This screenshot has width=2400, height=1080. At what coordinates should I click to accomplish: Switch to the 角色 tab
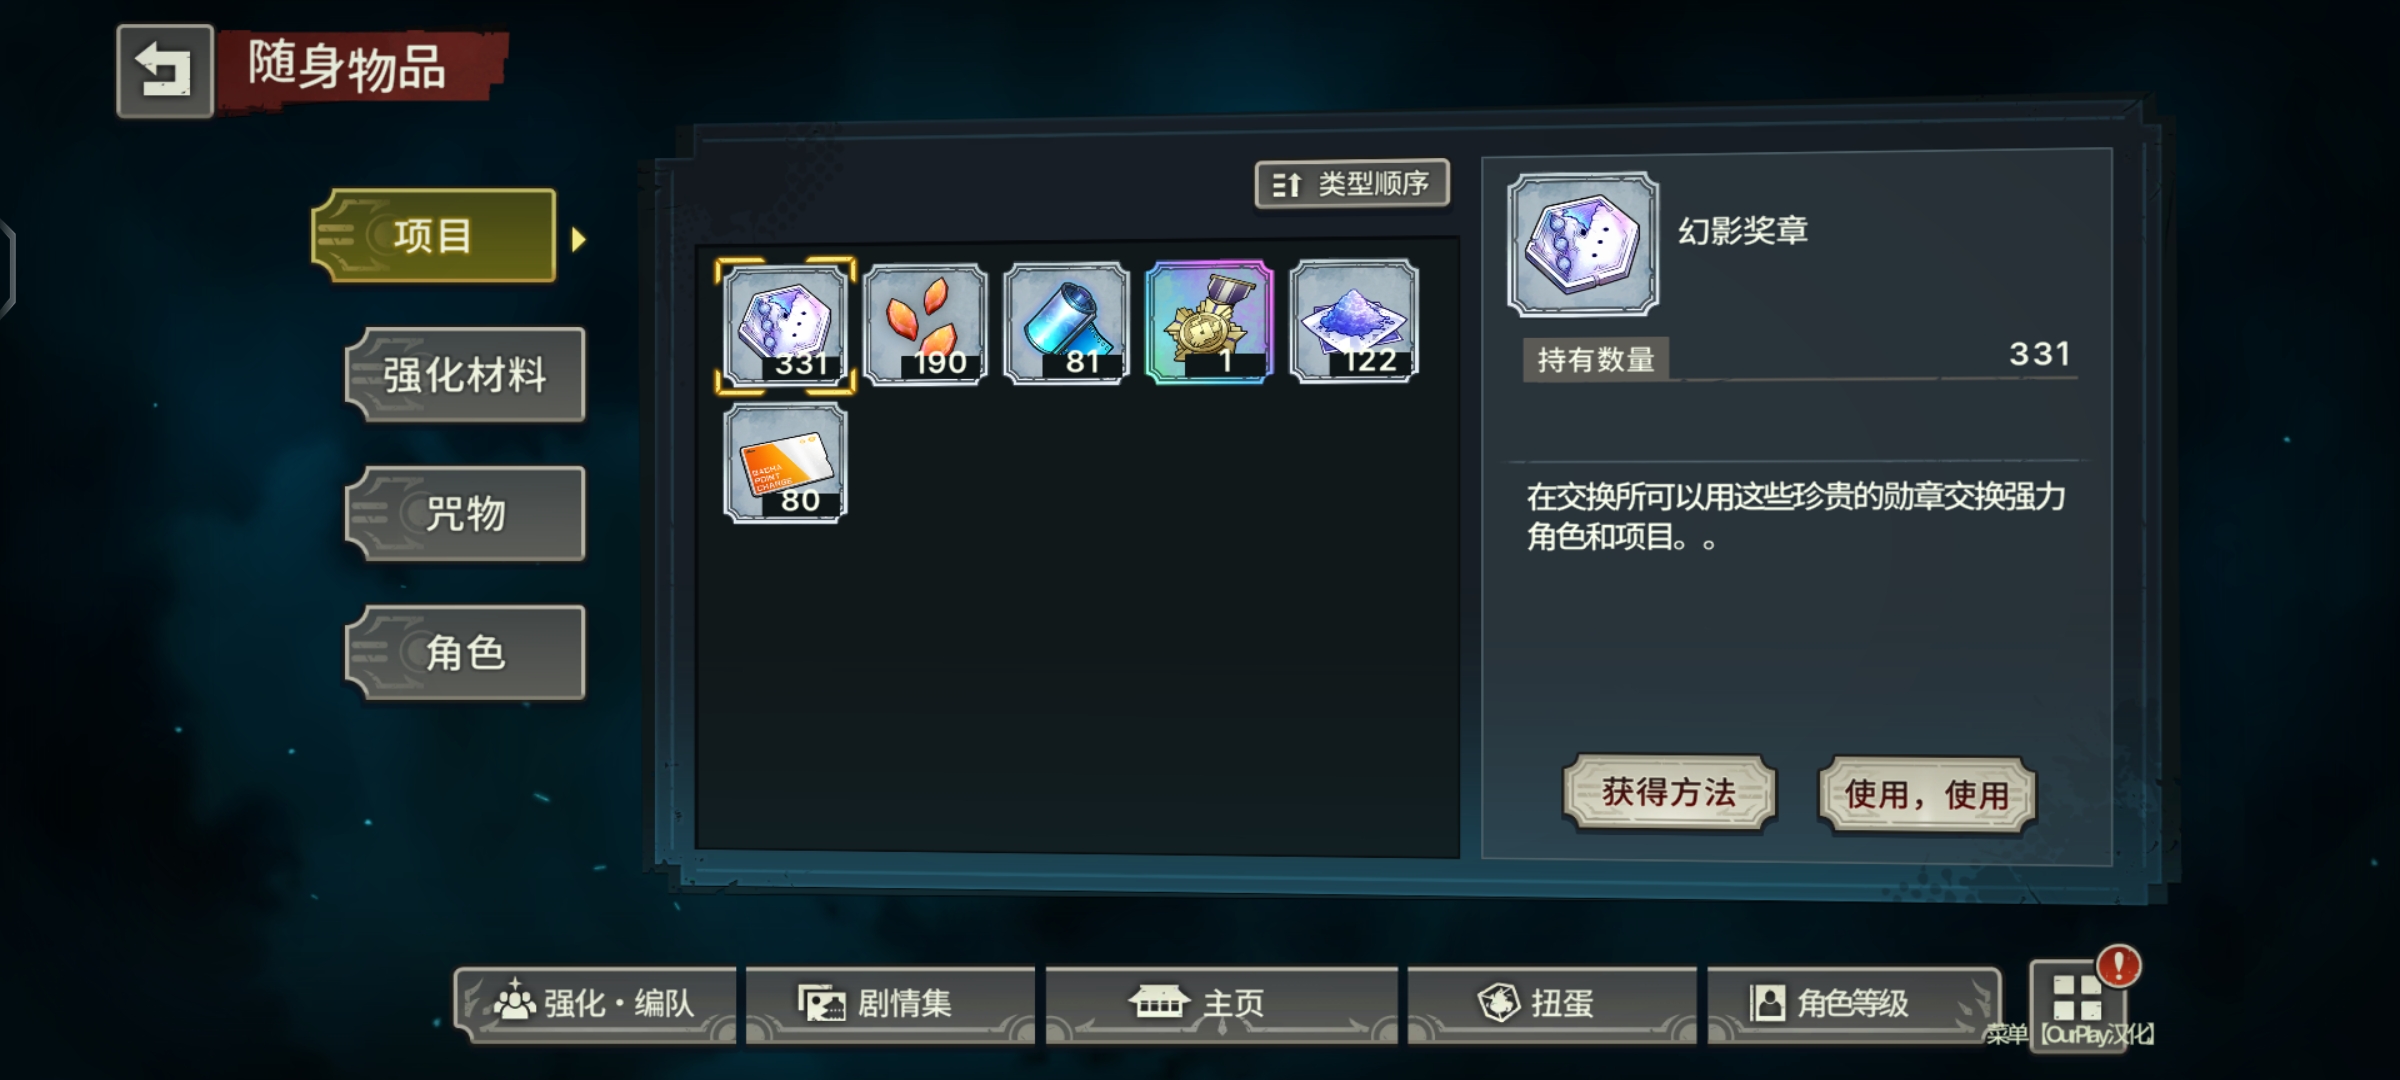[x=465, y=653]
